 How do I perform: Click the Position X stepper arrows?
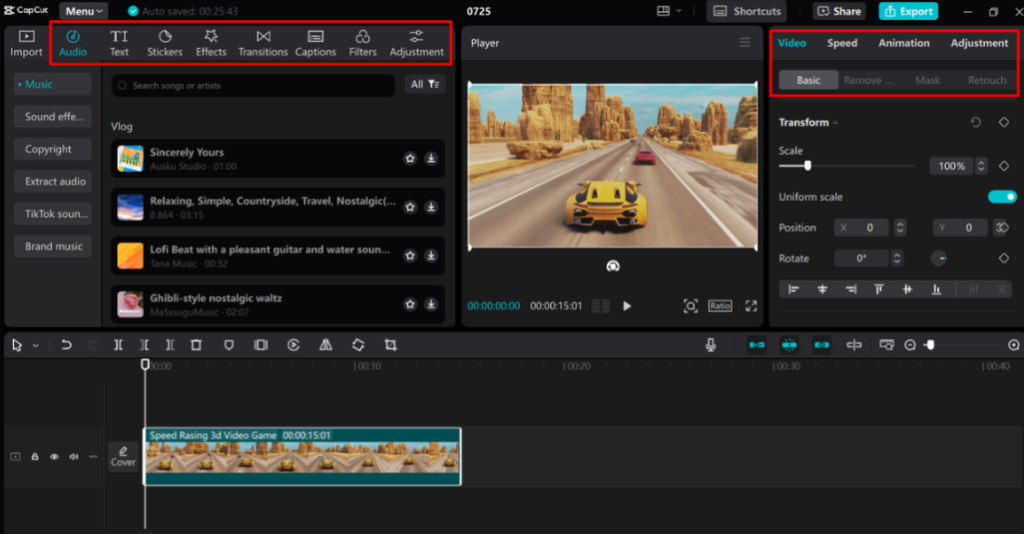[x=900, y=228]
